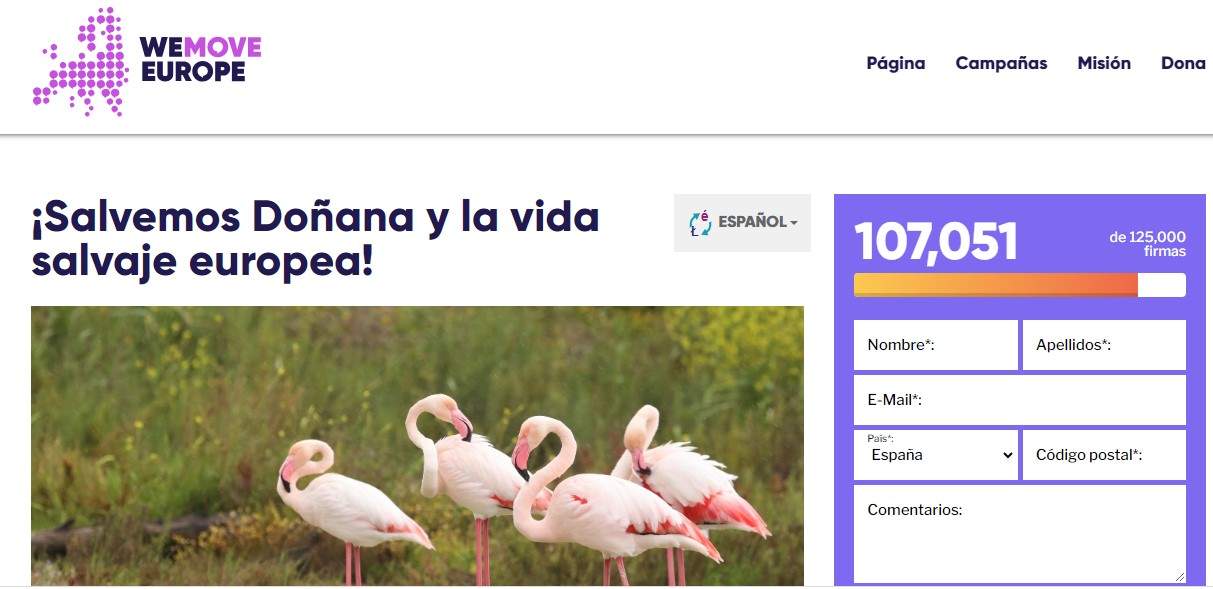Click the 107,051 signature counter

coord(936,242)
